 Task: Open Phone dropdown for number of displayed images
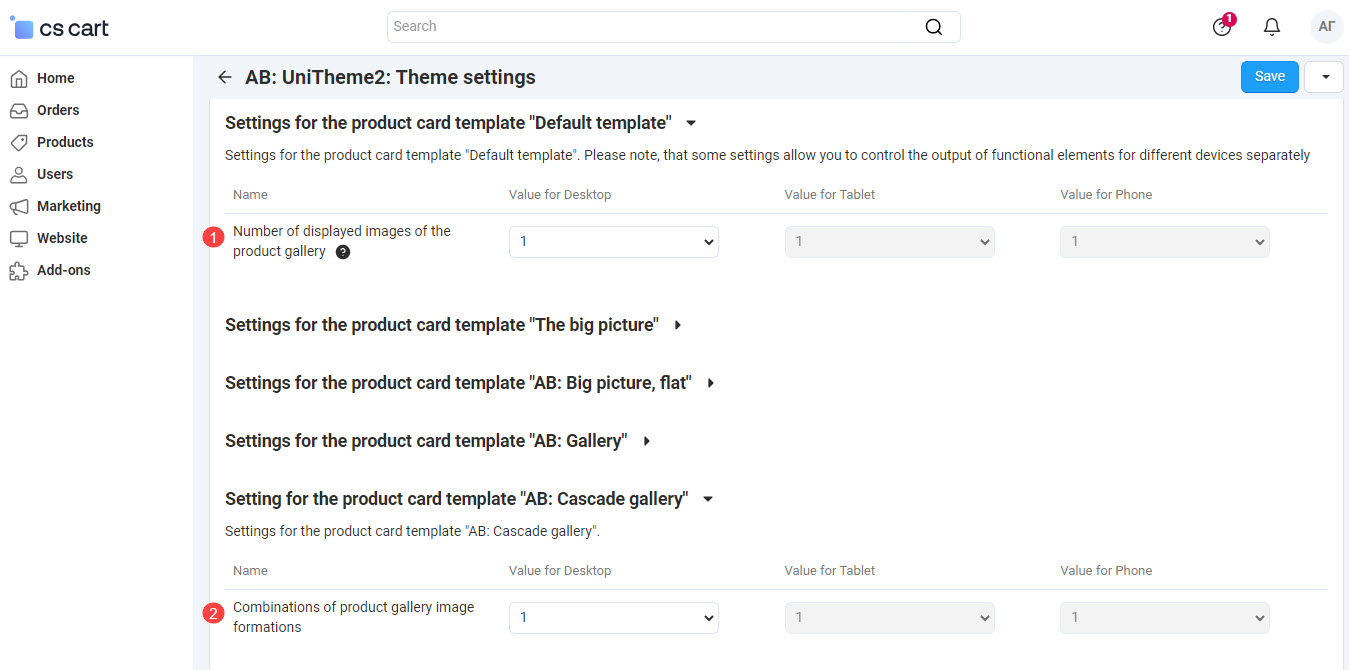(x=1165, y=242)
